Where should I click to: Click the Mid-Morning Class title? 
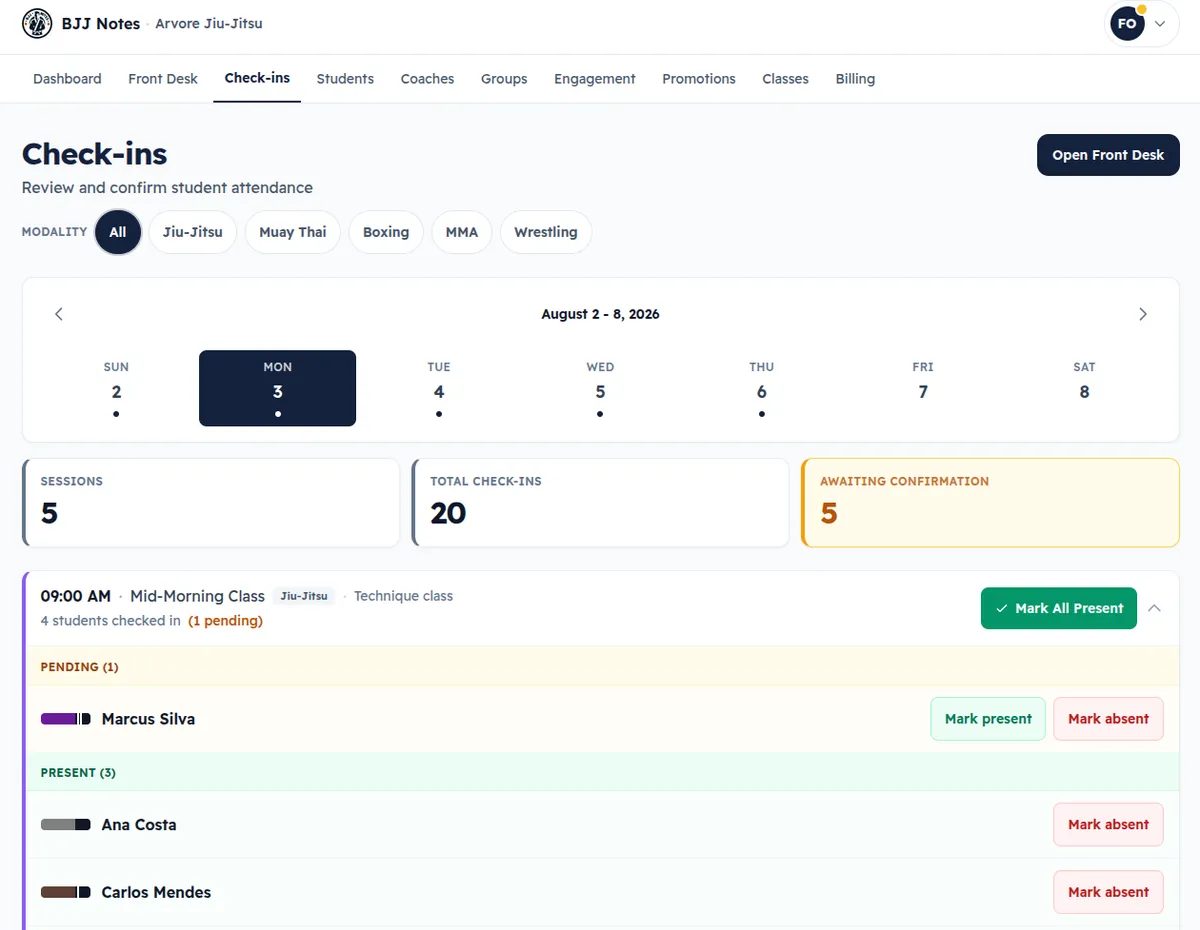[x=197, y=596]
